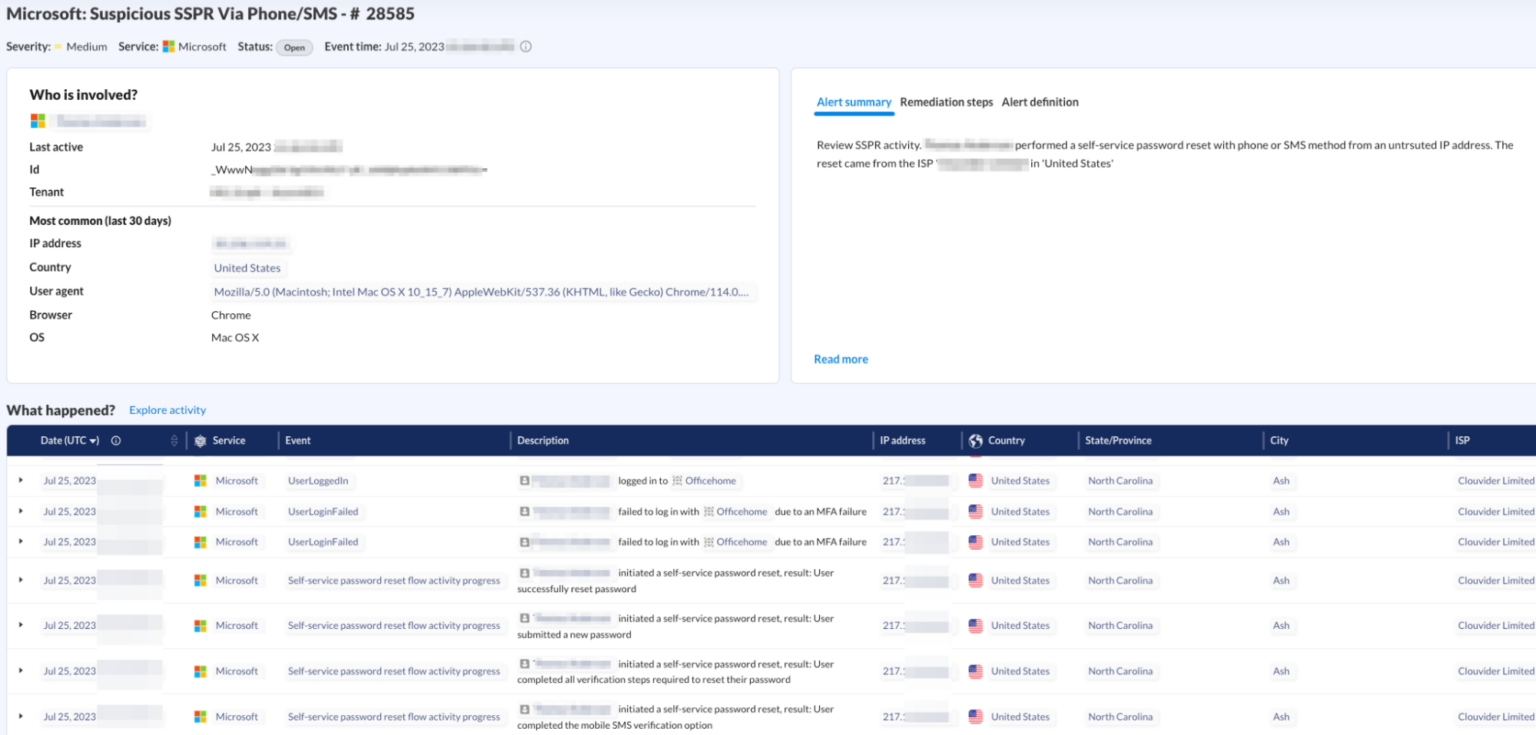Click the Officehome app grid icon in UserLoggedIn row
The width and height of the screenshot is (1536, 735).
(677, 481)
